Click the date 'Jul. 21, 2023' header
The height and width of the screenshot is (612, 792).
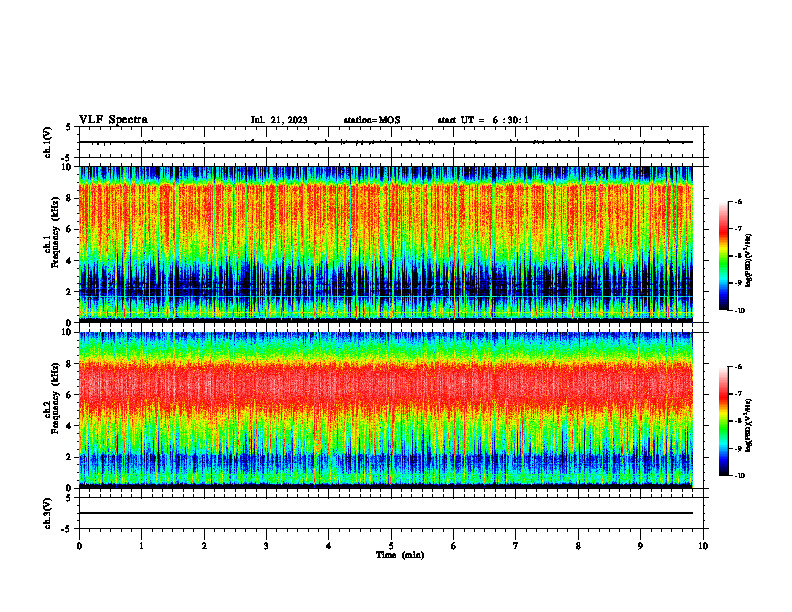point(279,120)
